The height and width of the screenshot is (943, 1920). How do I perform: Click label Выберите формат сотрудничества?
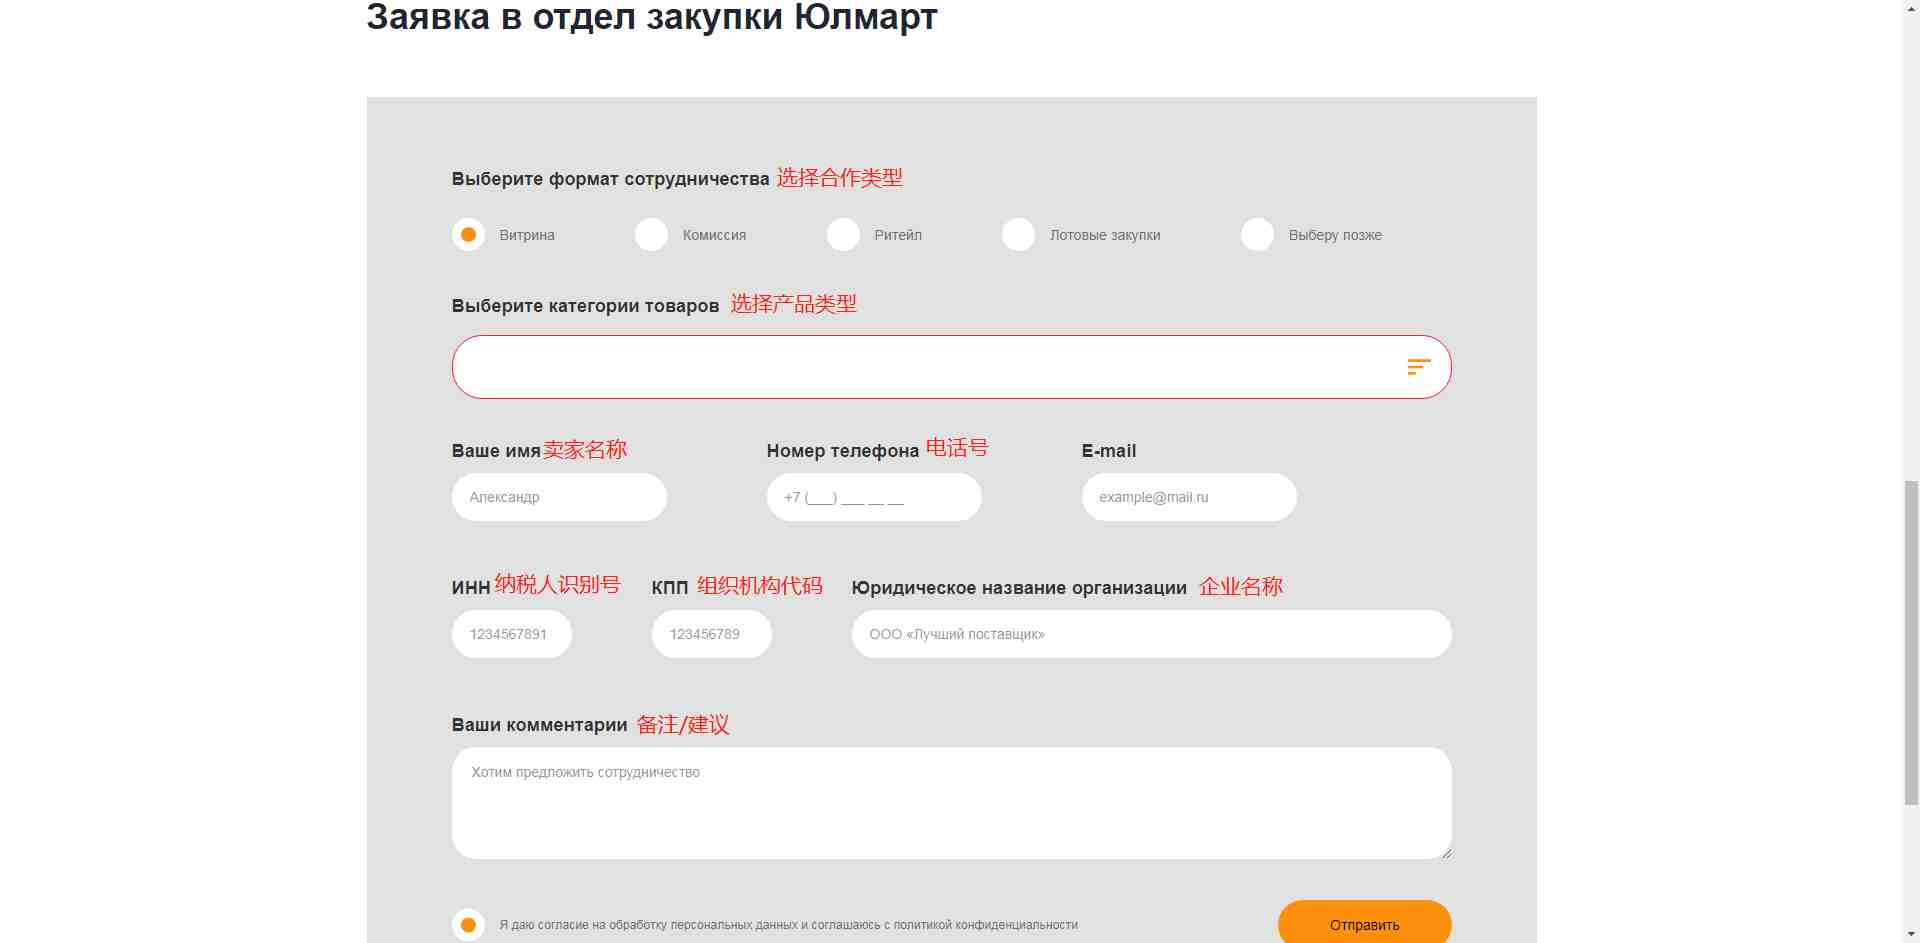click(x=610, y=179)
